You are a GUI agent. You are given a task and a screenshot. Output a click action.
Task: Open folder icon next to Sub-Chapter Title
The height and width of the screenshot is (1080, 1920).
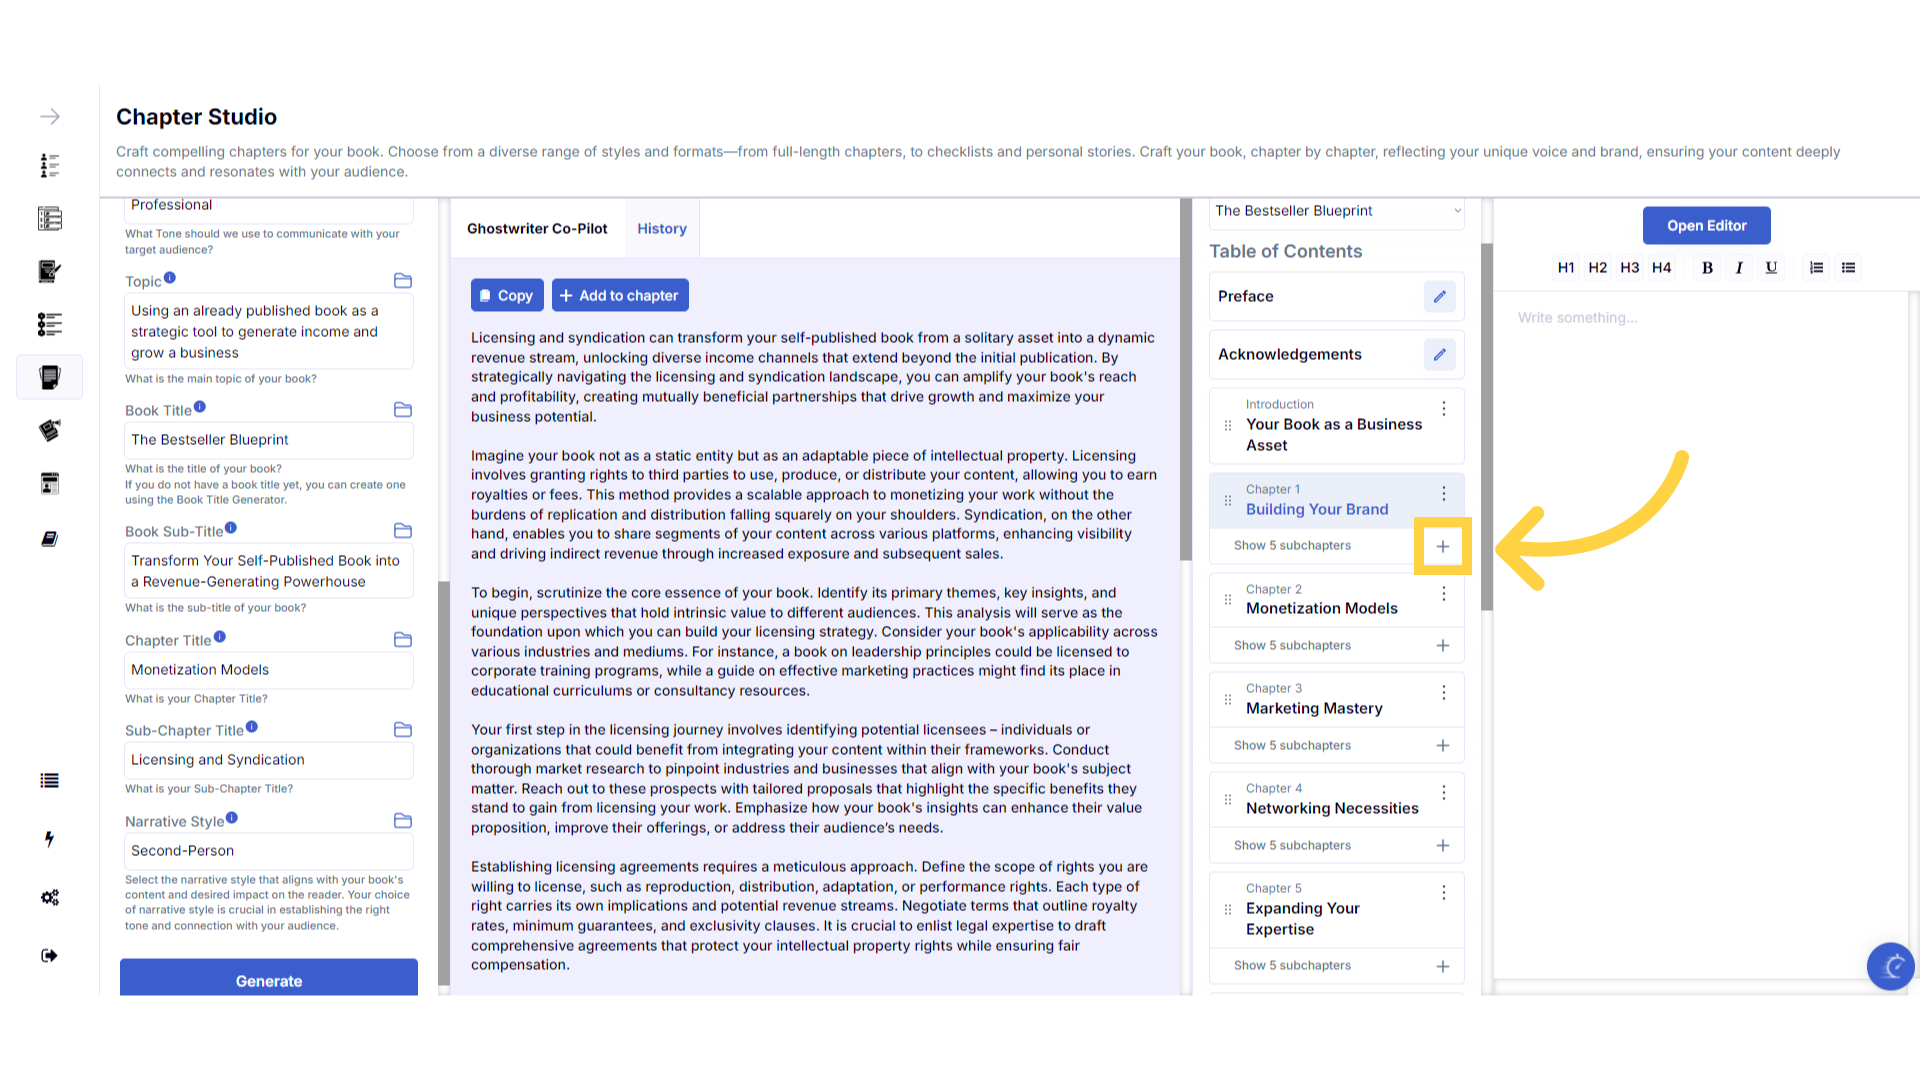[x=403, y=730]
